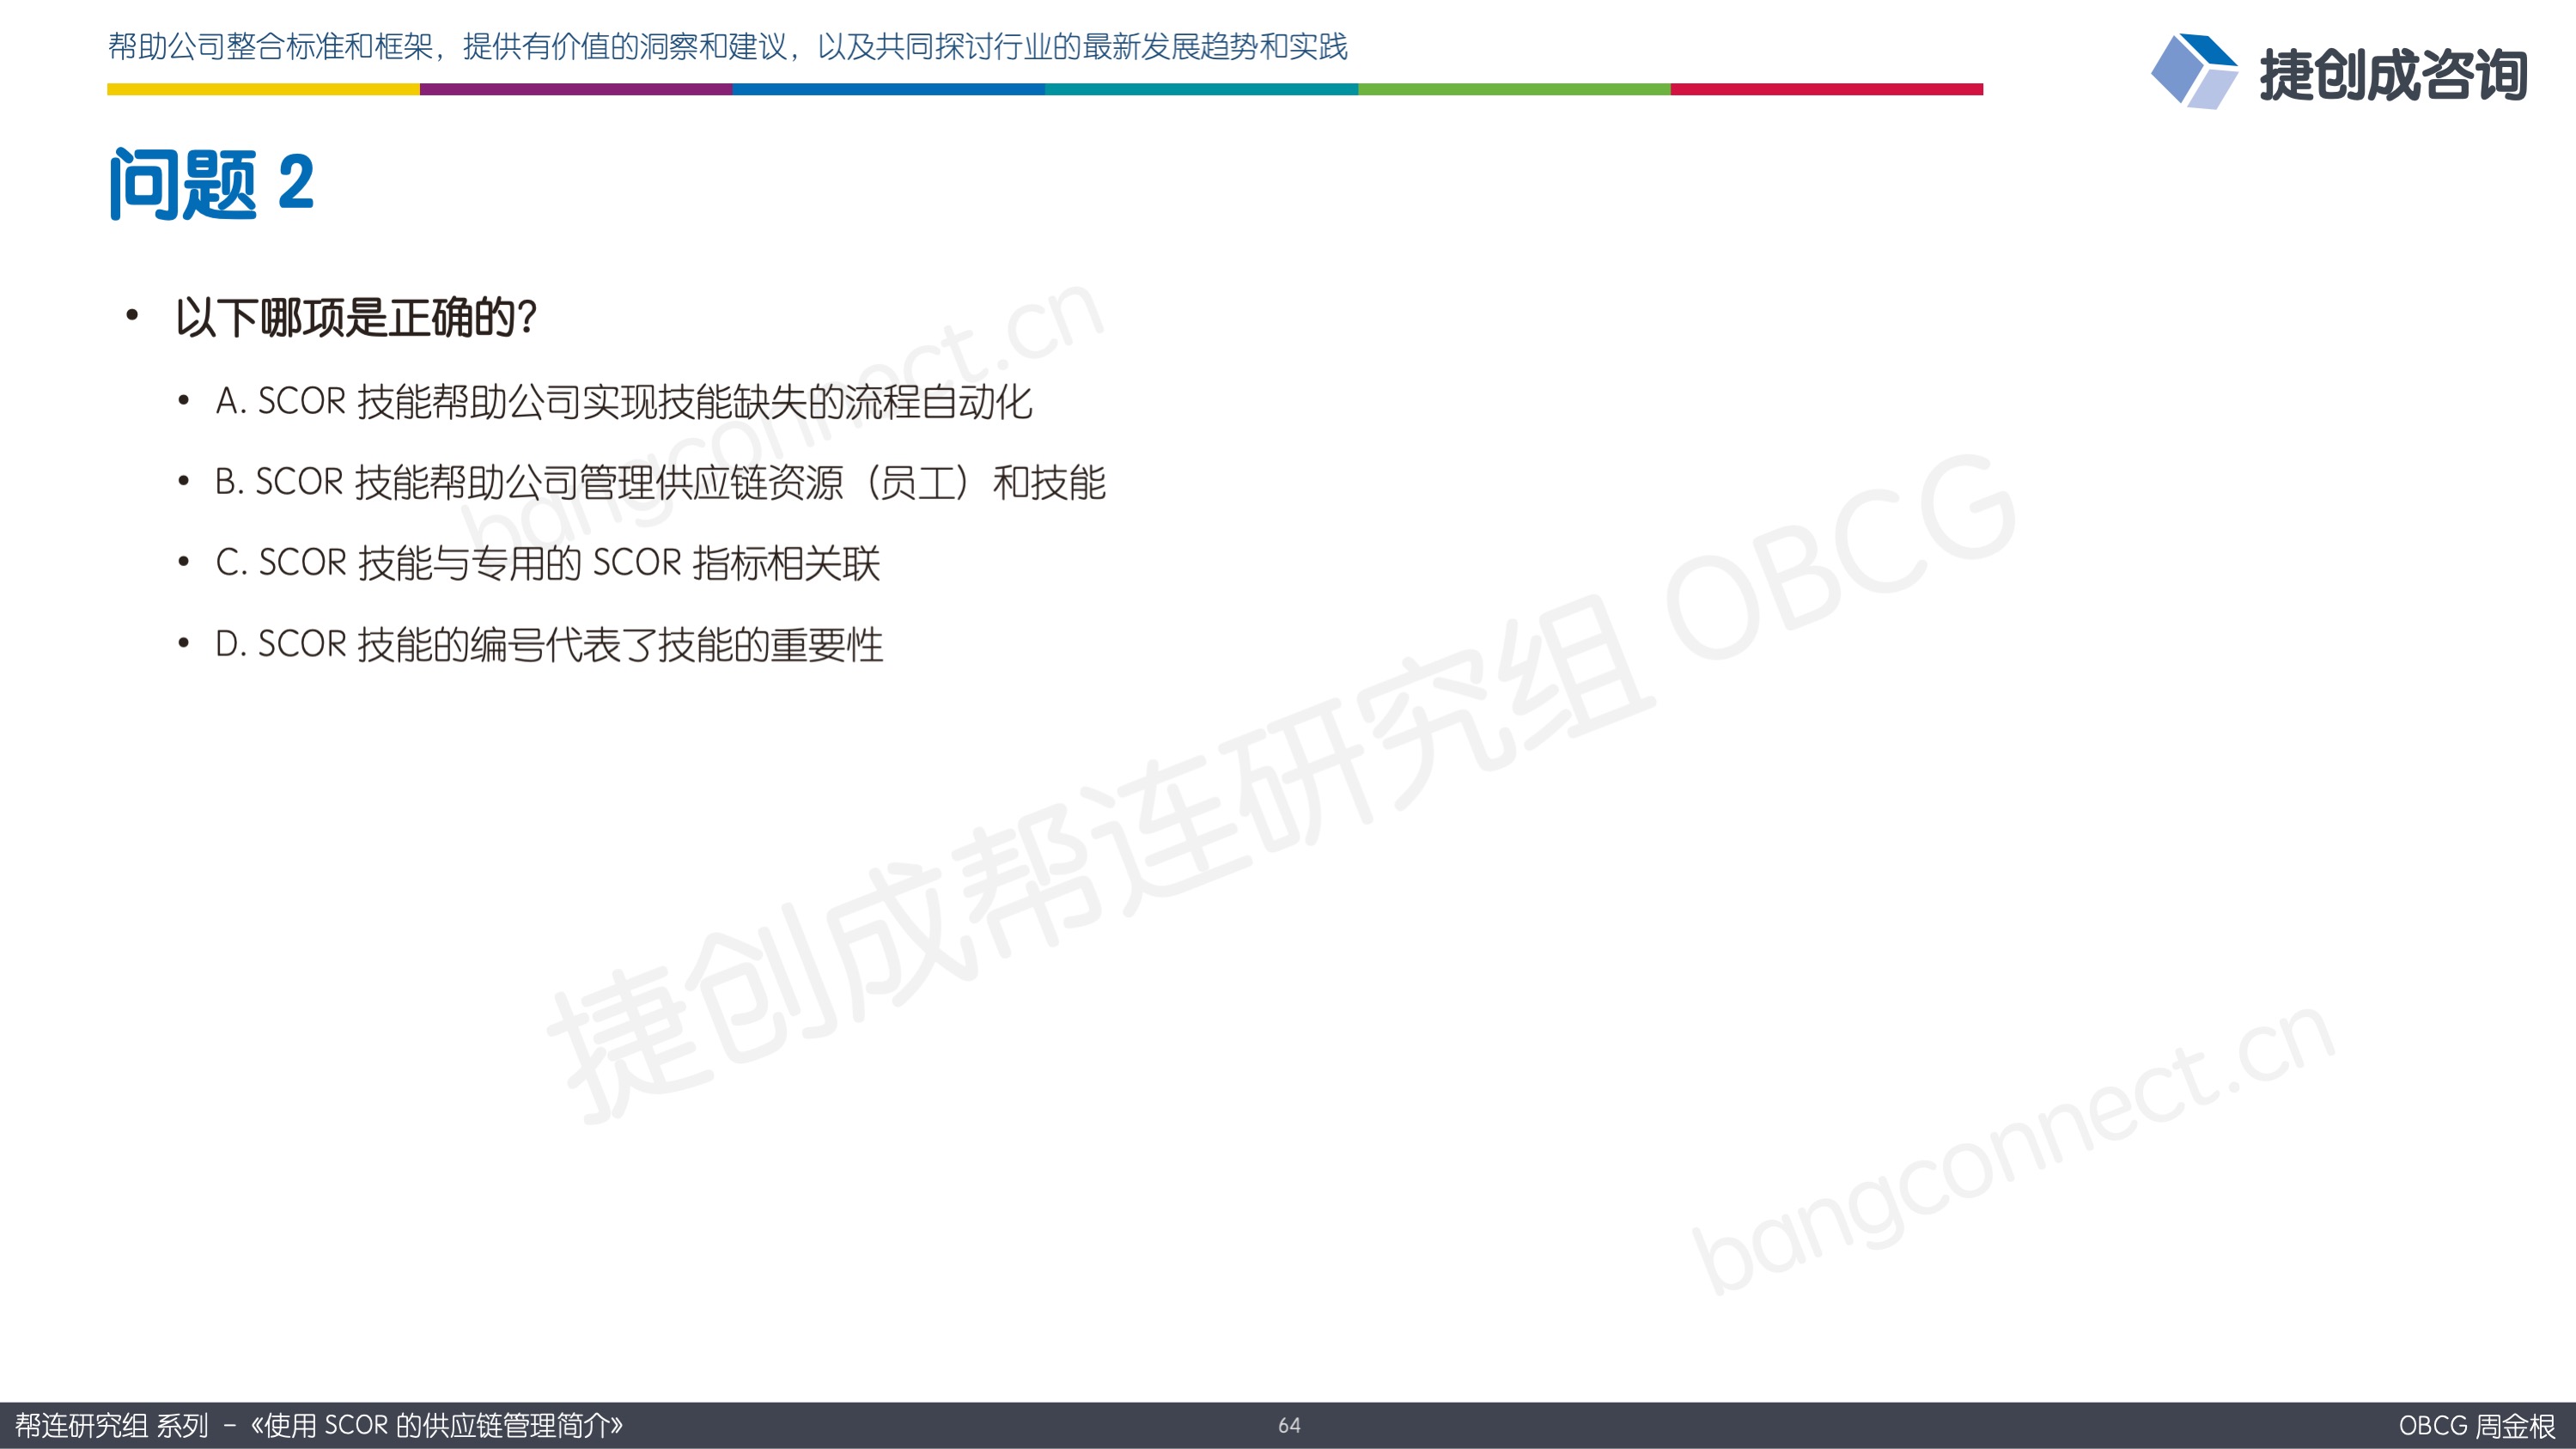Select the slide title 问题 2
This screenshot has width=2576, height=1449.
click(x=212, y=184)
